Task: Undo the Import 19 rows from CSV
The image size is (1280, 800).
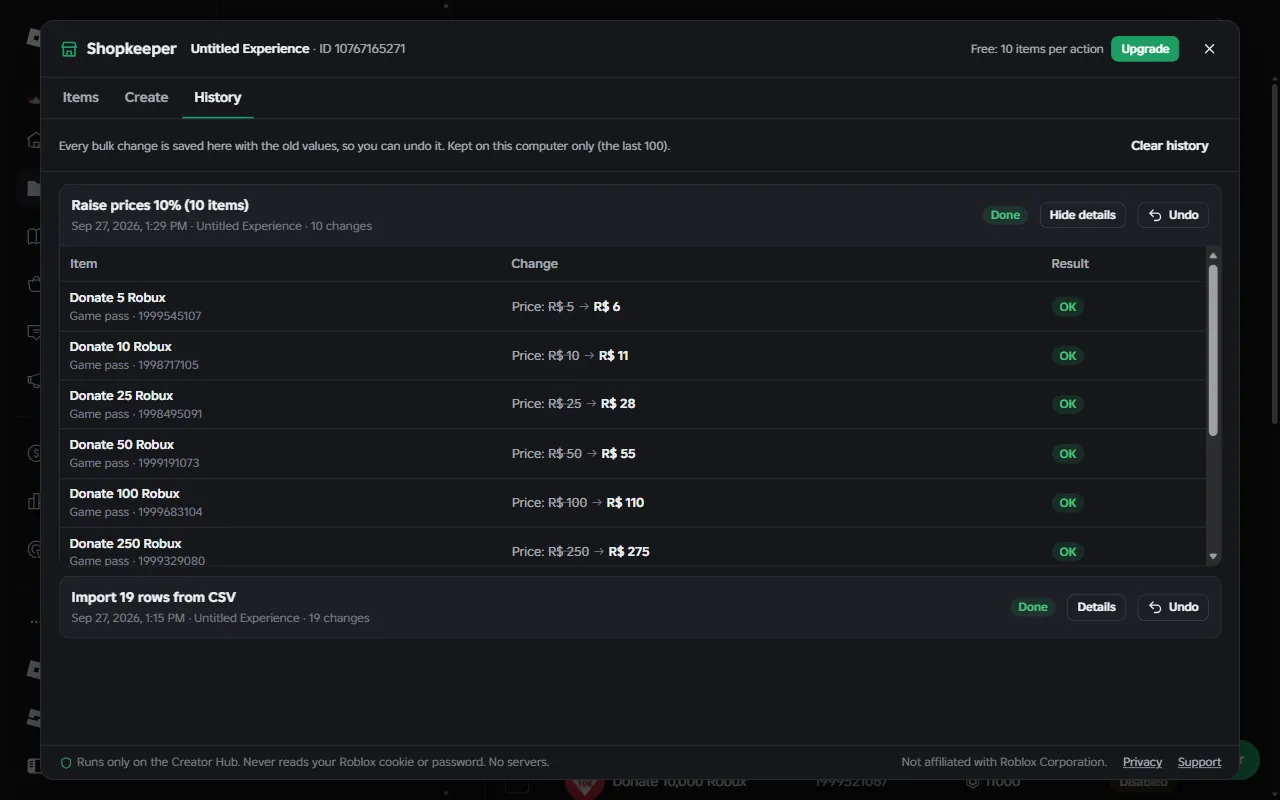Action: coord(1173,607)
